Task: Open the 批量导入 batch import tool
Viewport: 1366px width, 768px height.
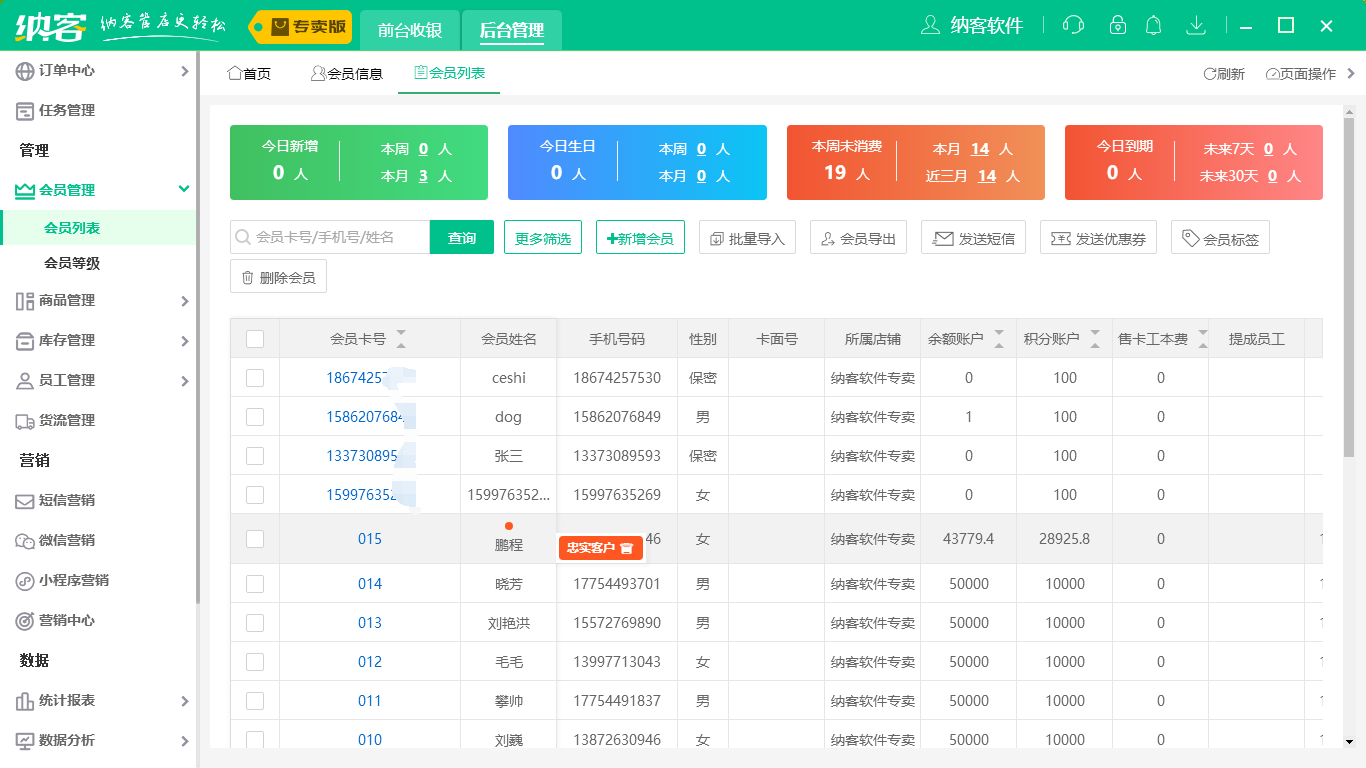Action: (747, 237)
